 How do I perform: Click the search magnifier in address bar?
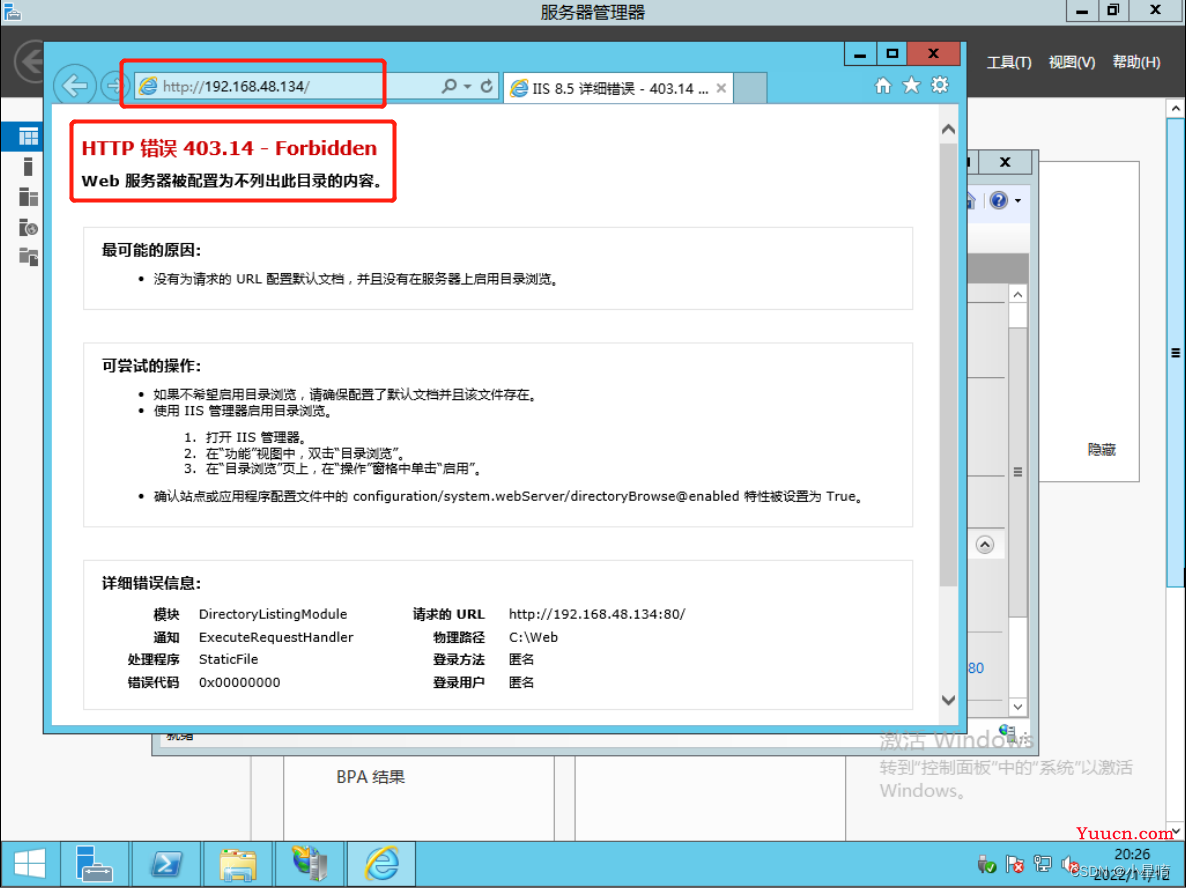click(449, 86)
